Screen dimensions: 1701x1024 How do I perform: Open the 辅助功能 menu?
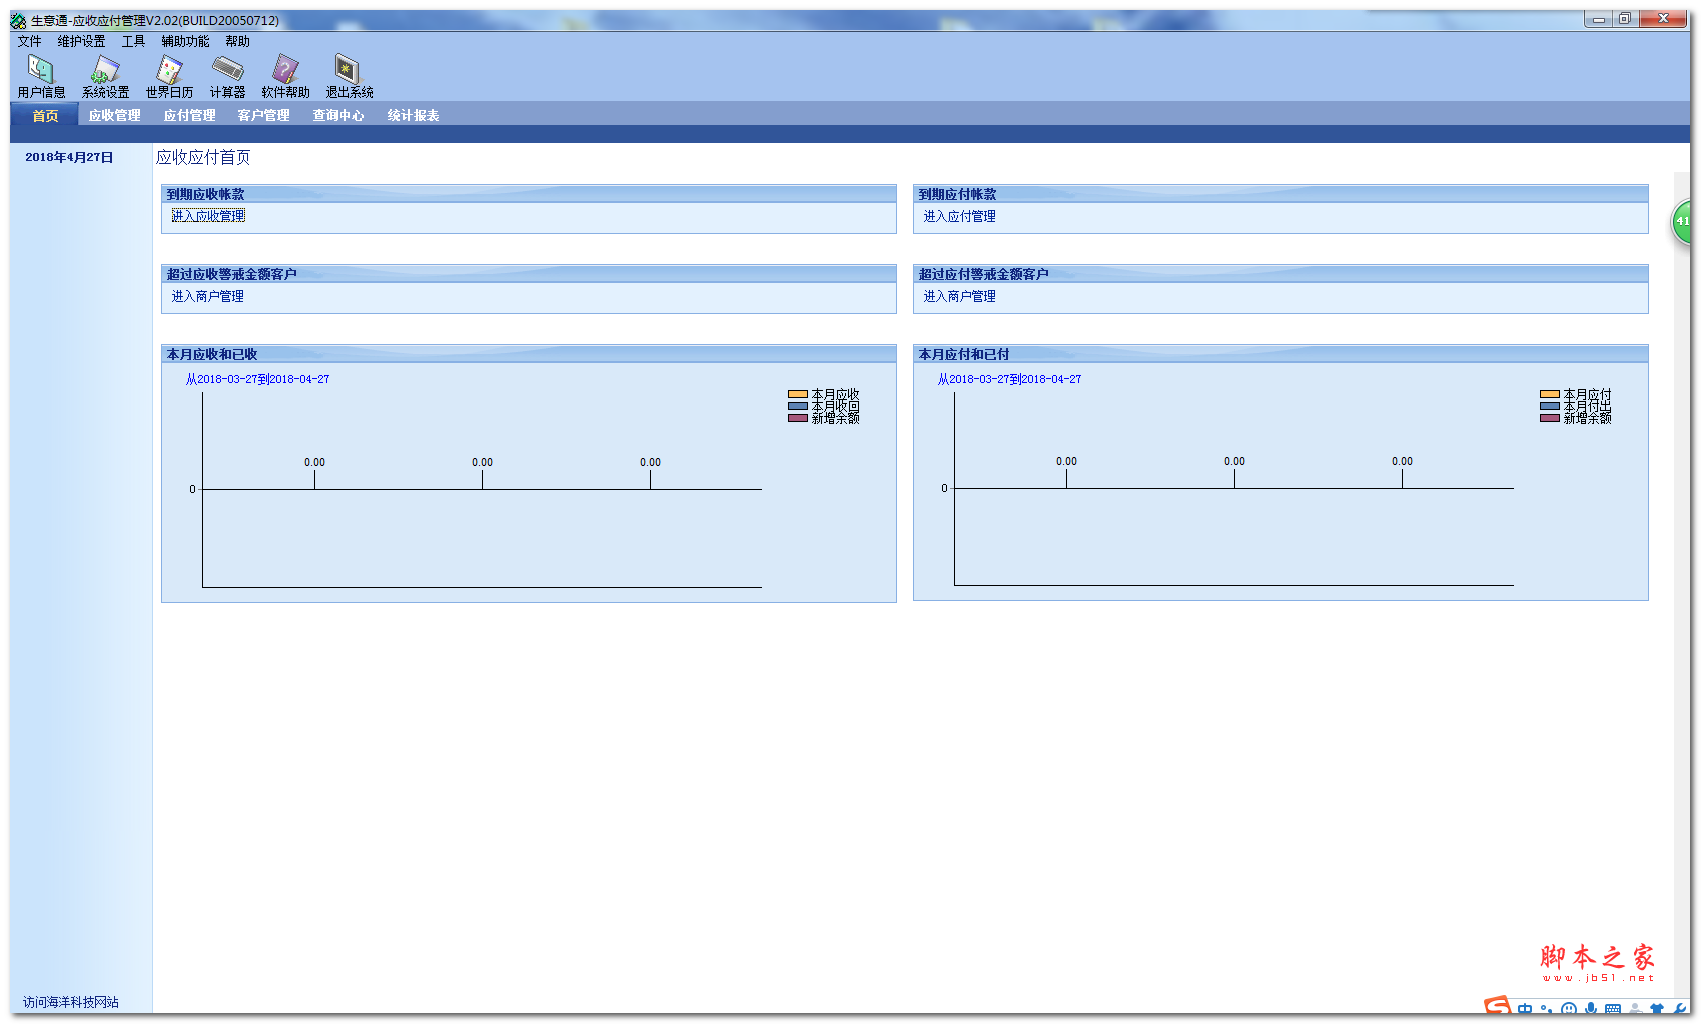pos(185,41)
